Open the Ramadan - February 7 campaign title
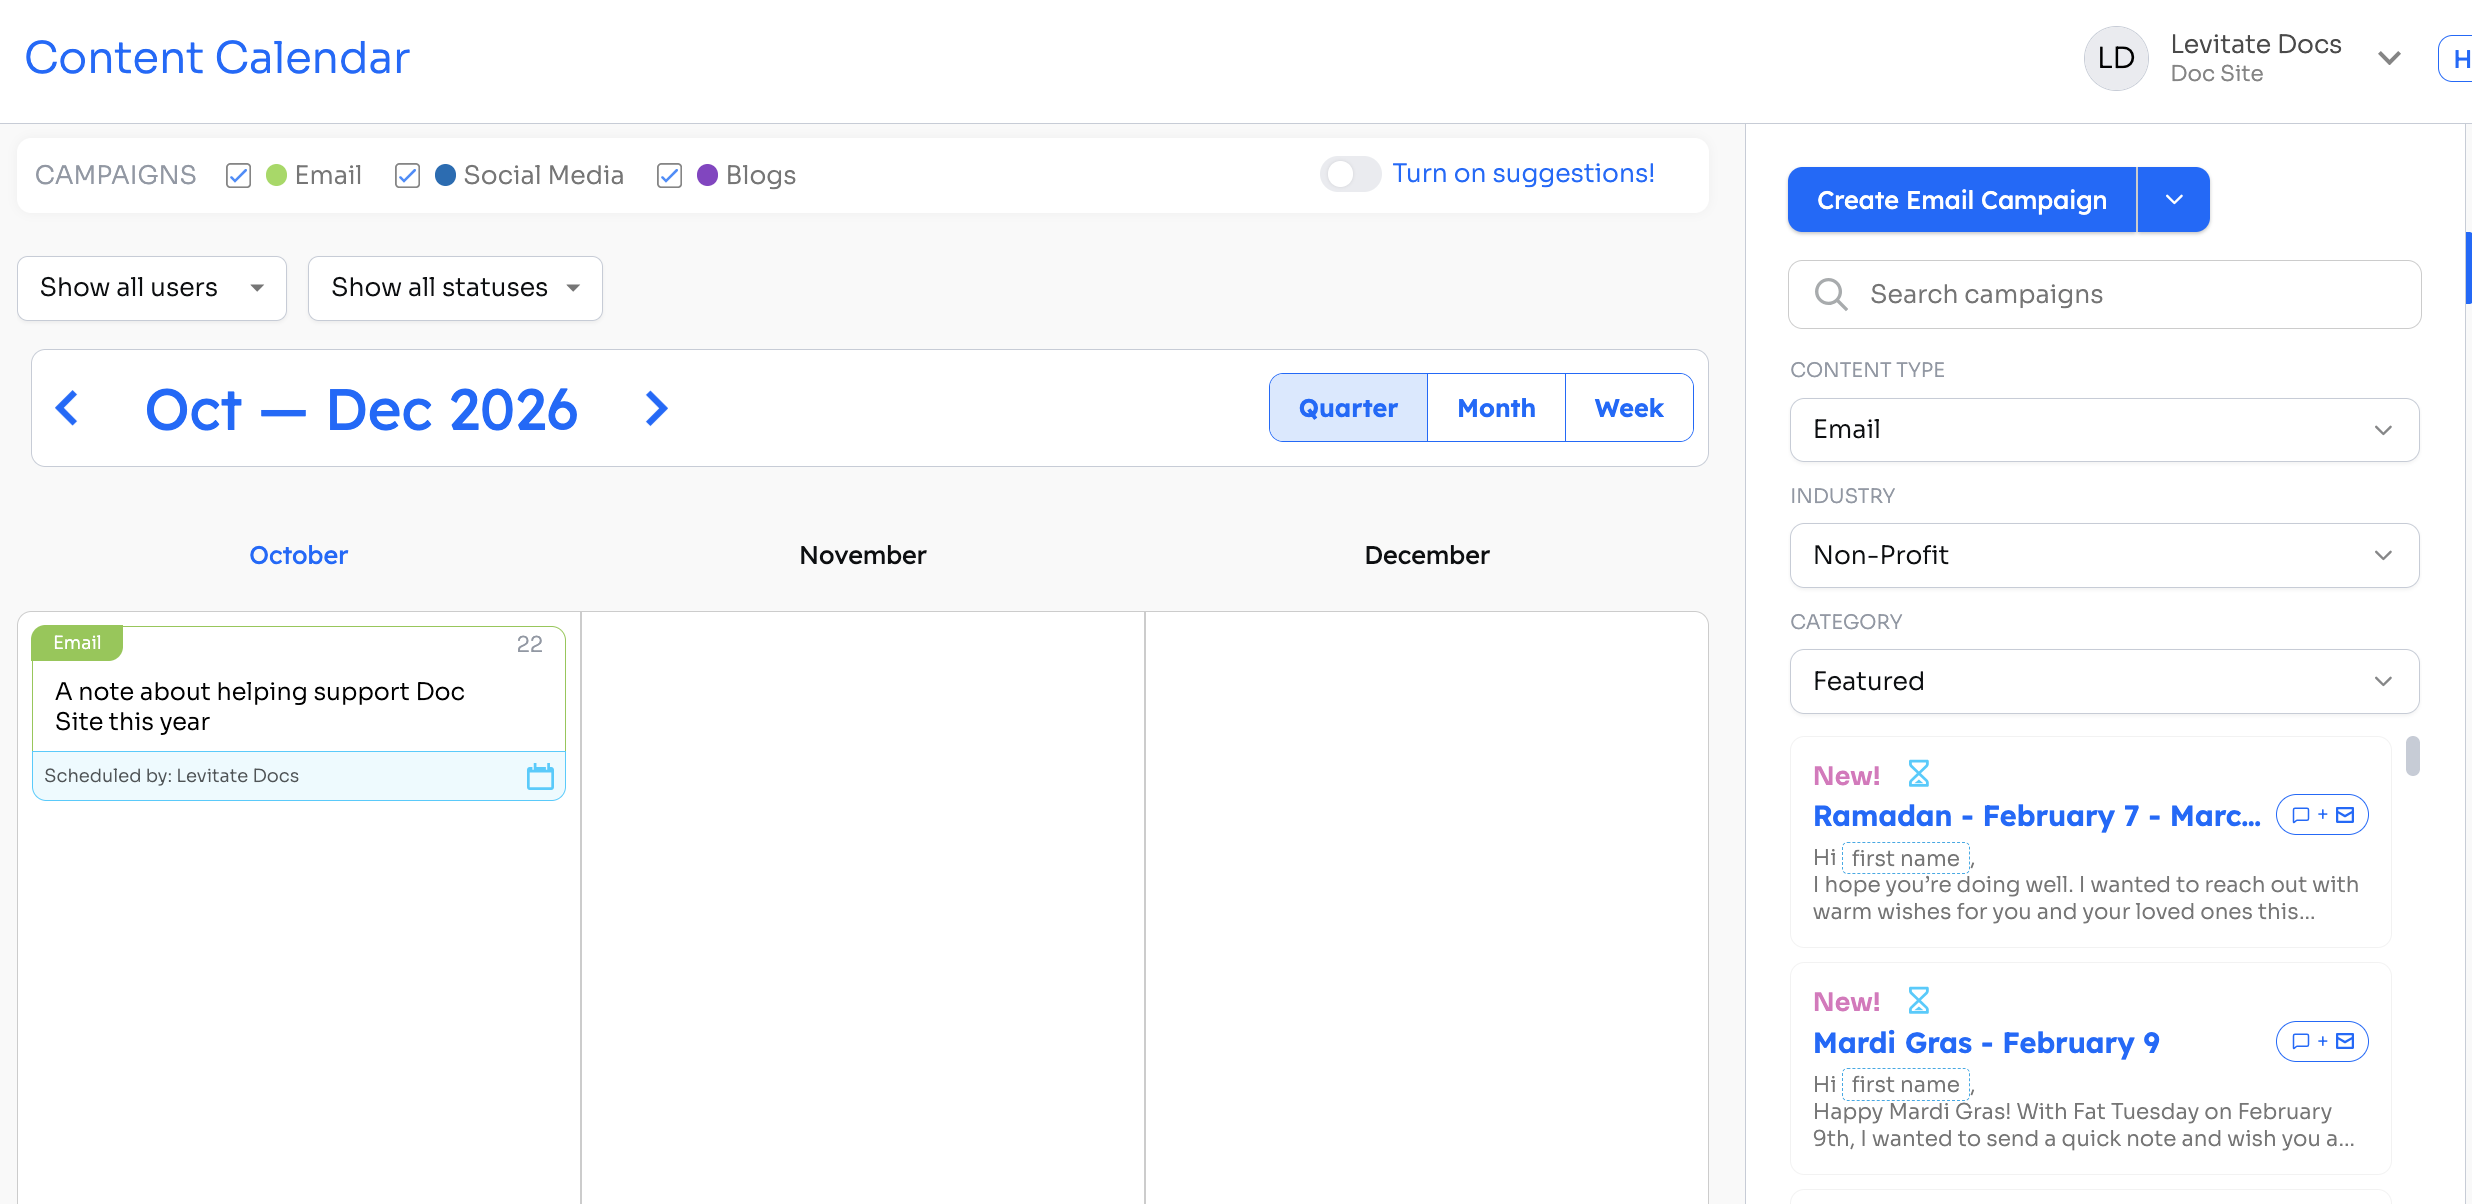 (2036, 816)
